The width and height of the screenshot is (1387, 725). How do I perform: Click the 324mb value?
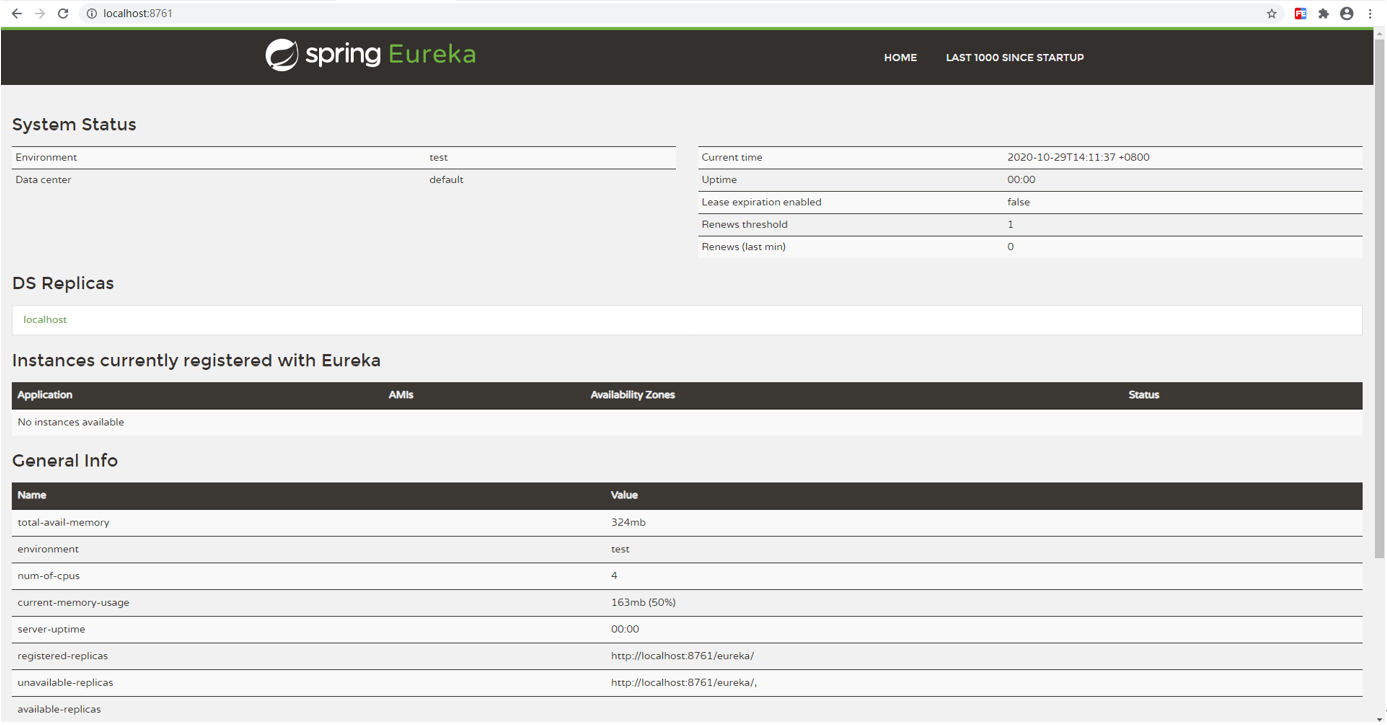point(628,523)
